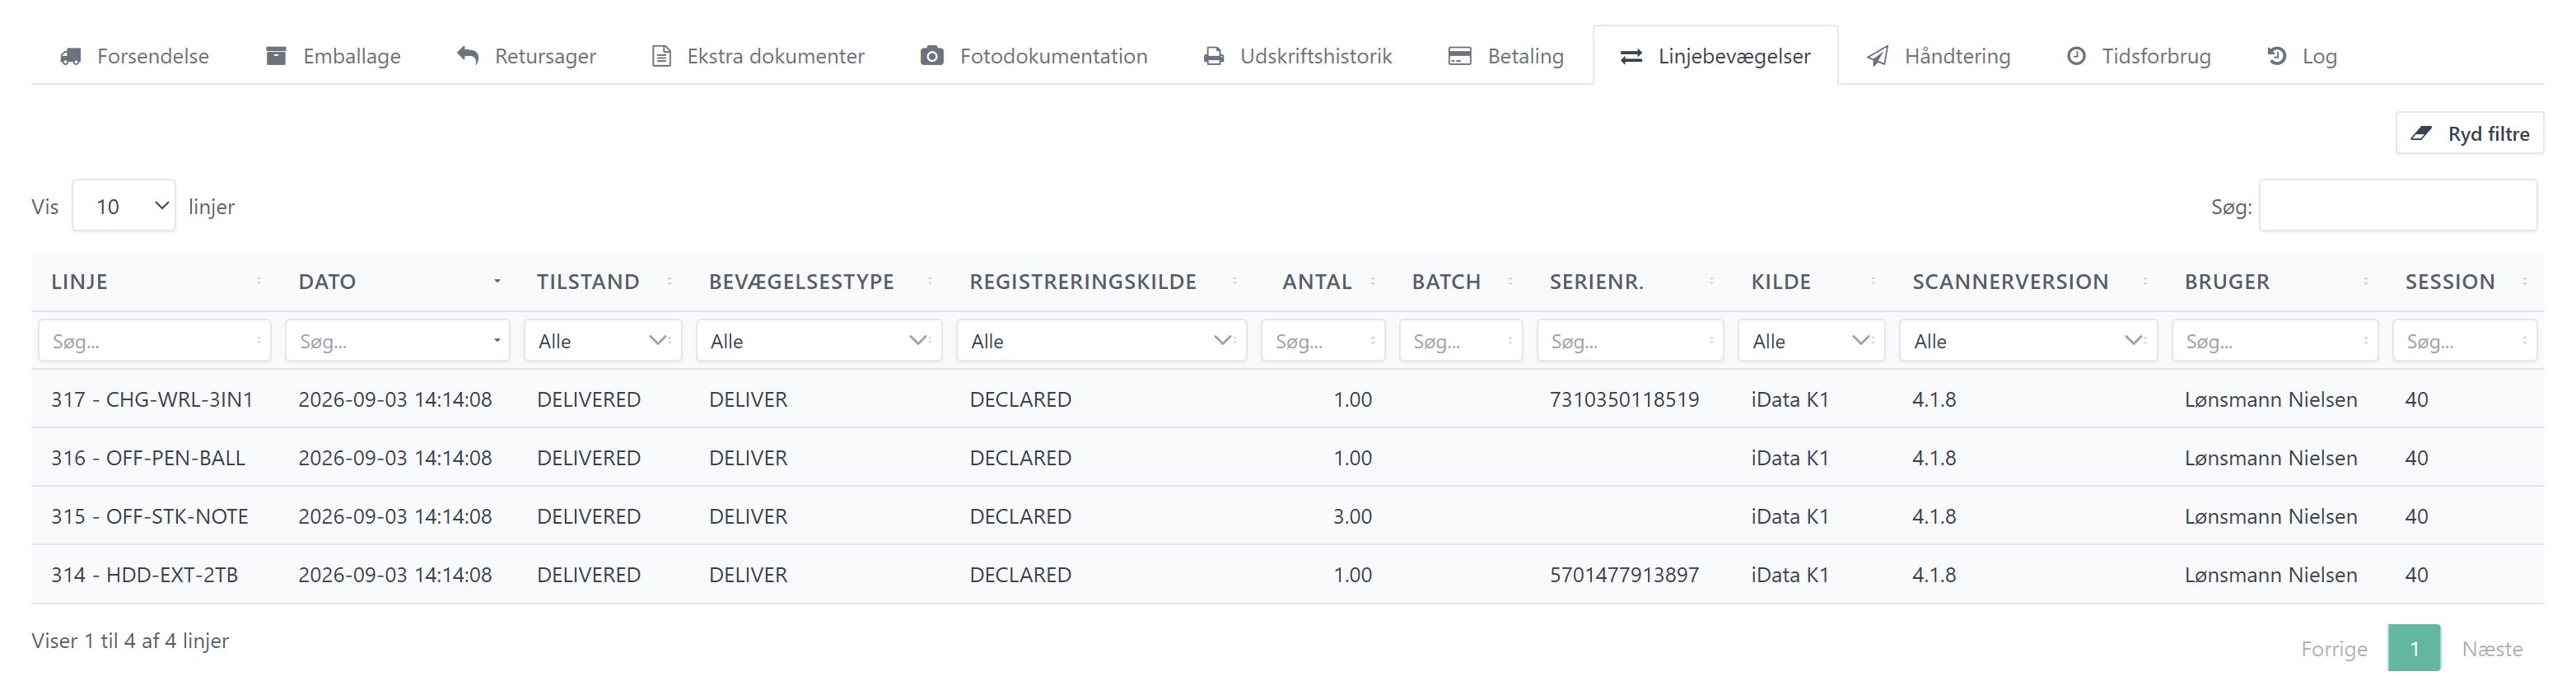Click the eraser icon in Ryd filtre

point(2421,133)
